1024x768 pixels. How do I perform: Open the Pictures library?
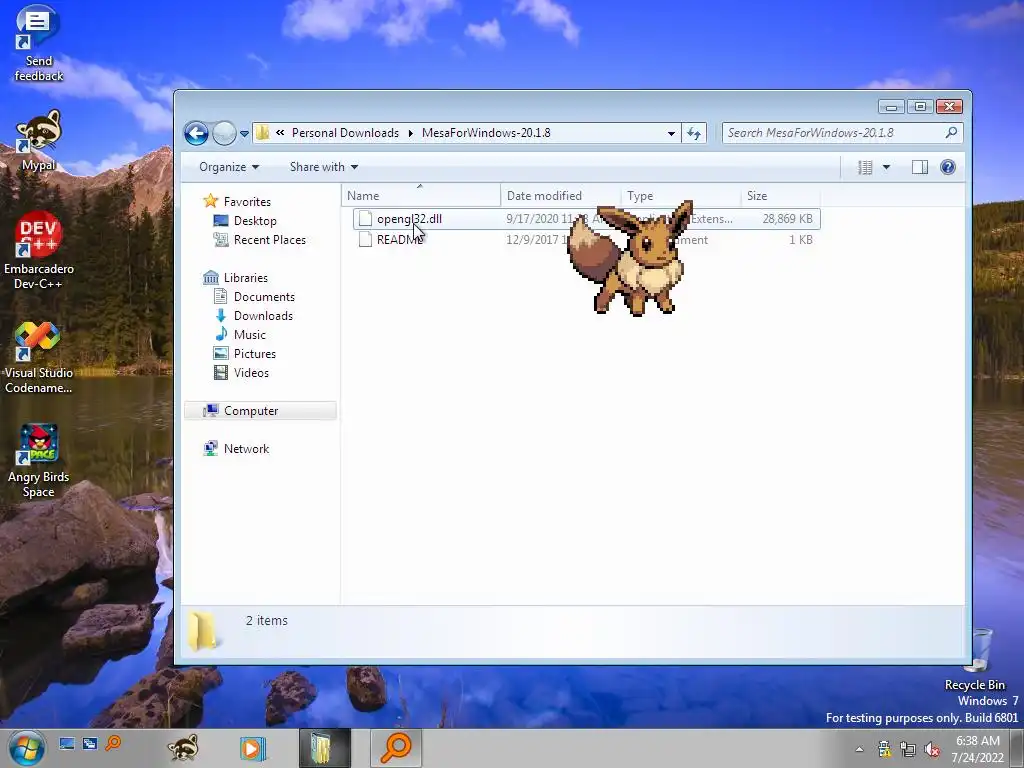(x=254, y=353)
